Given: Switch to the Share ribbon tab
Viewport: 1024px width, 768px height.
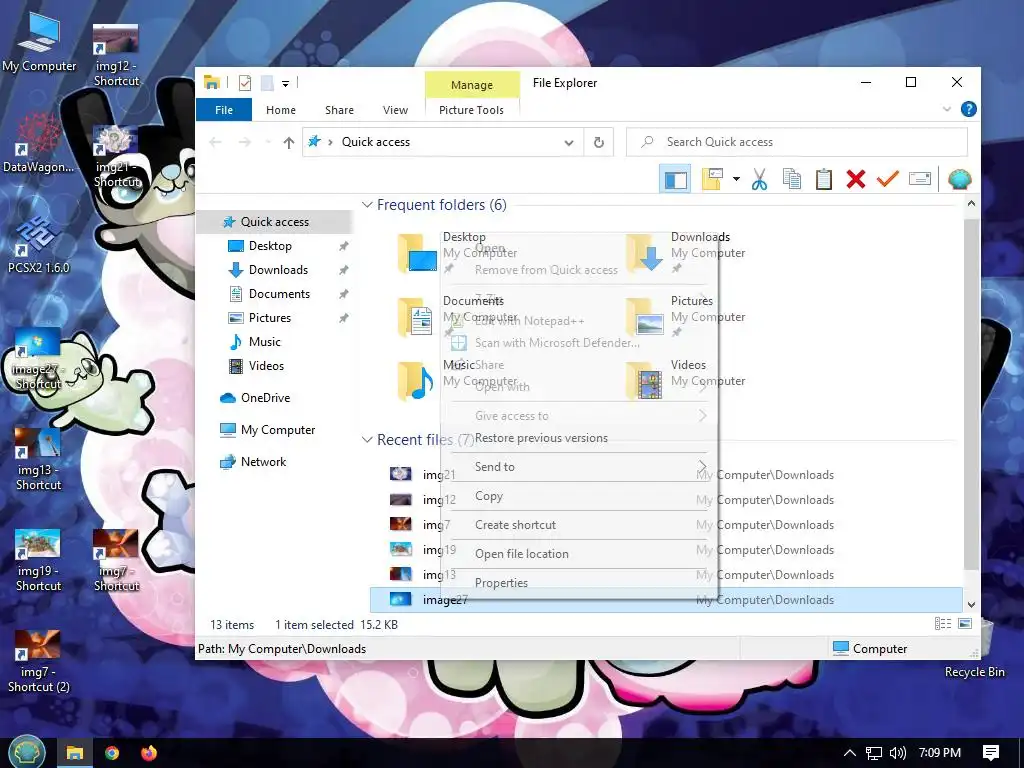Looking at the screenshot, I should pos(340,110).
